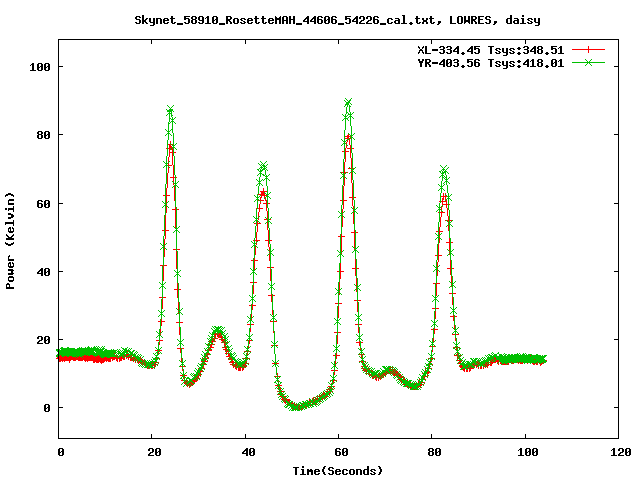Click the y-axis tick label 80

[44, 135]
